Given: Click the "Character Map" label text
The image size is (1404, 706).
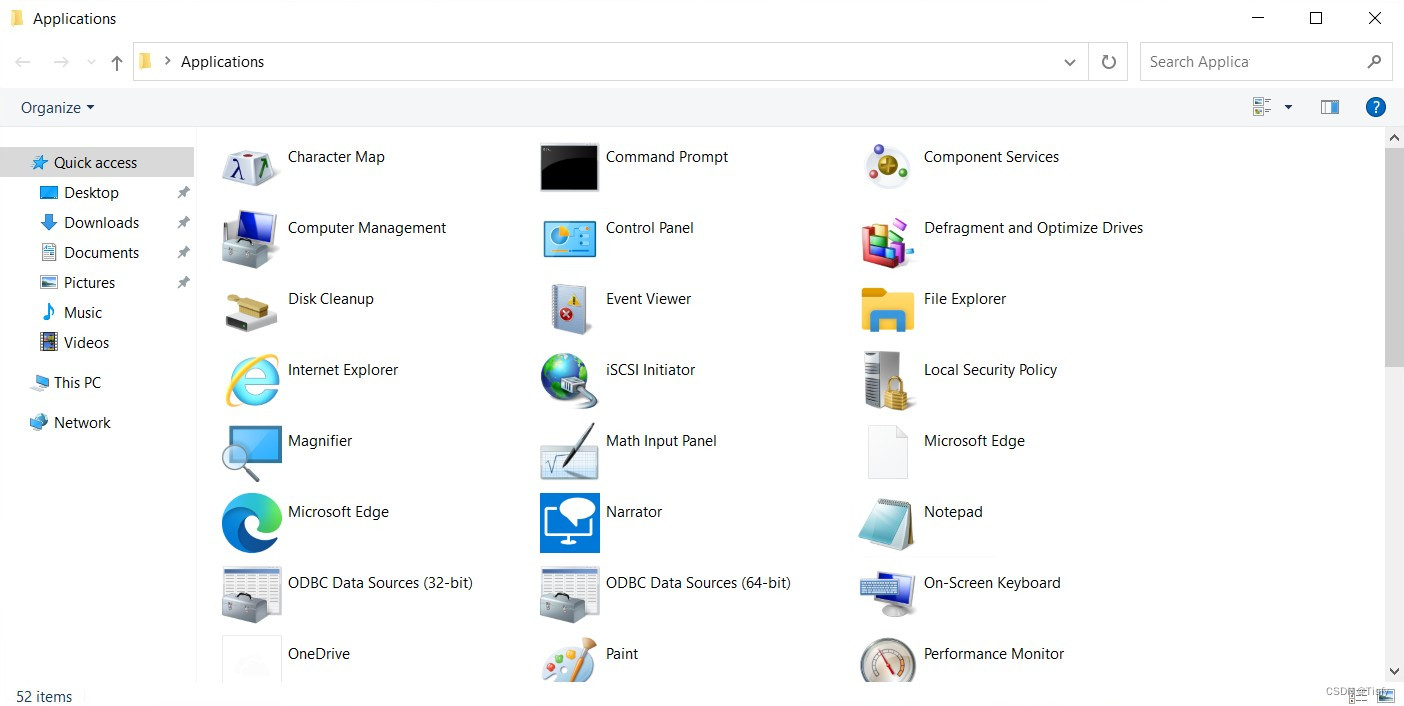Looking at the screenshot, I should click(x=336, y=157).
